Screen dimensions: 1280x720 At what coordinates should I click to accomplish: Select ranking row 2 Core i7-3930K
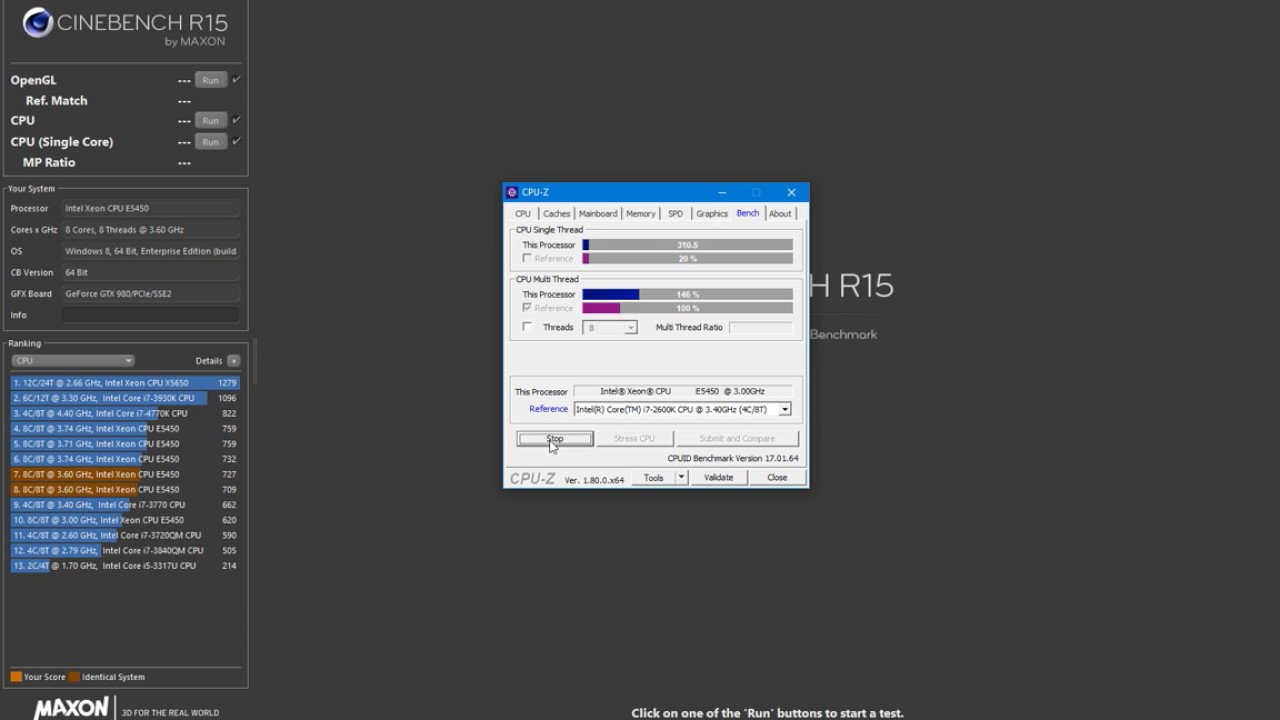click(x=125, y=398)
